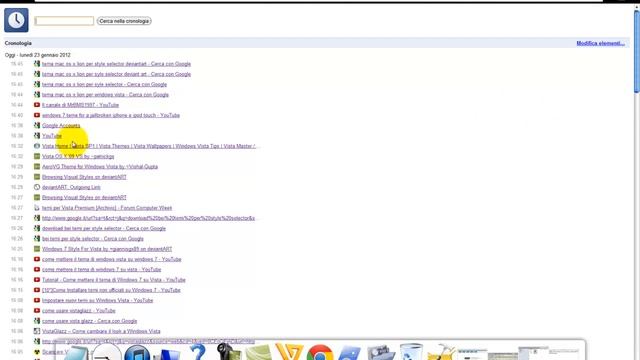Image resolution: width=640 pixels, height=360 pixels.
Task: Open 'come usare vista glazz - Cerca con Google'
Action: [89, 321]
